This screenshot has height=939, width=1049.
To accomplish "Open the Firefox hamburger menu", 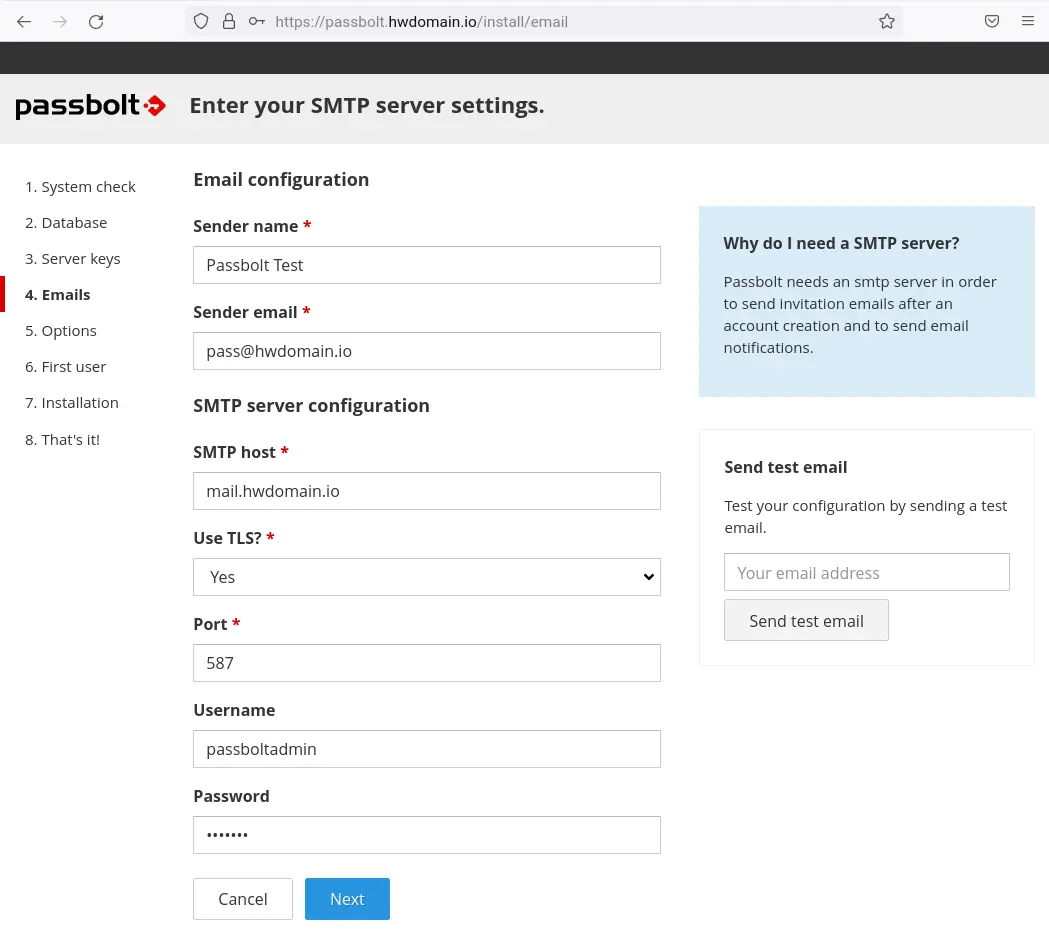I will (x=1028, y=21).
